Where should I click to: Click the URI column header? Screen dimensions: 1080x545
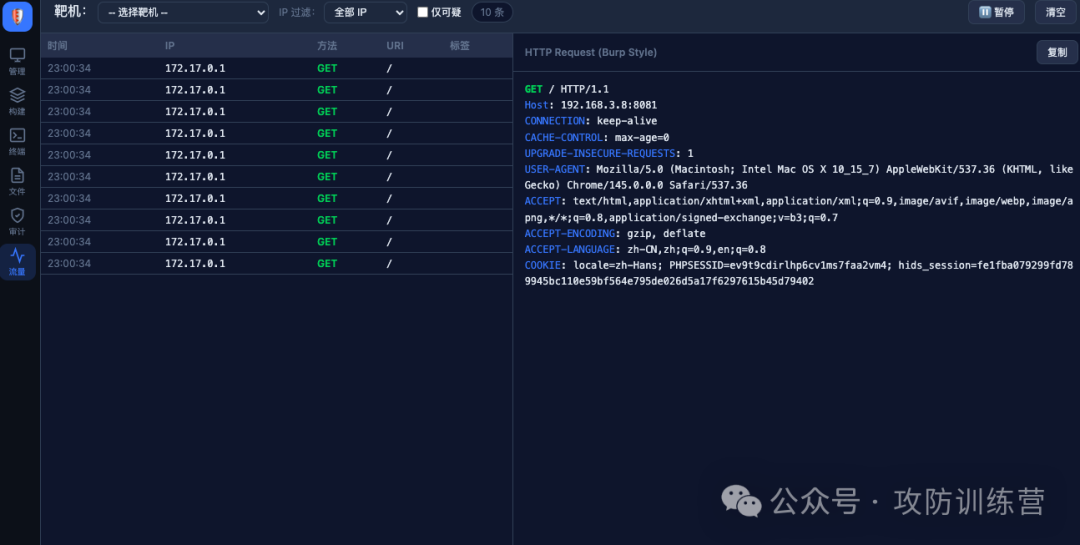395,45
